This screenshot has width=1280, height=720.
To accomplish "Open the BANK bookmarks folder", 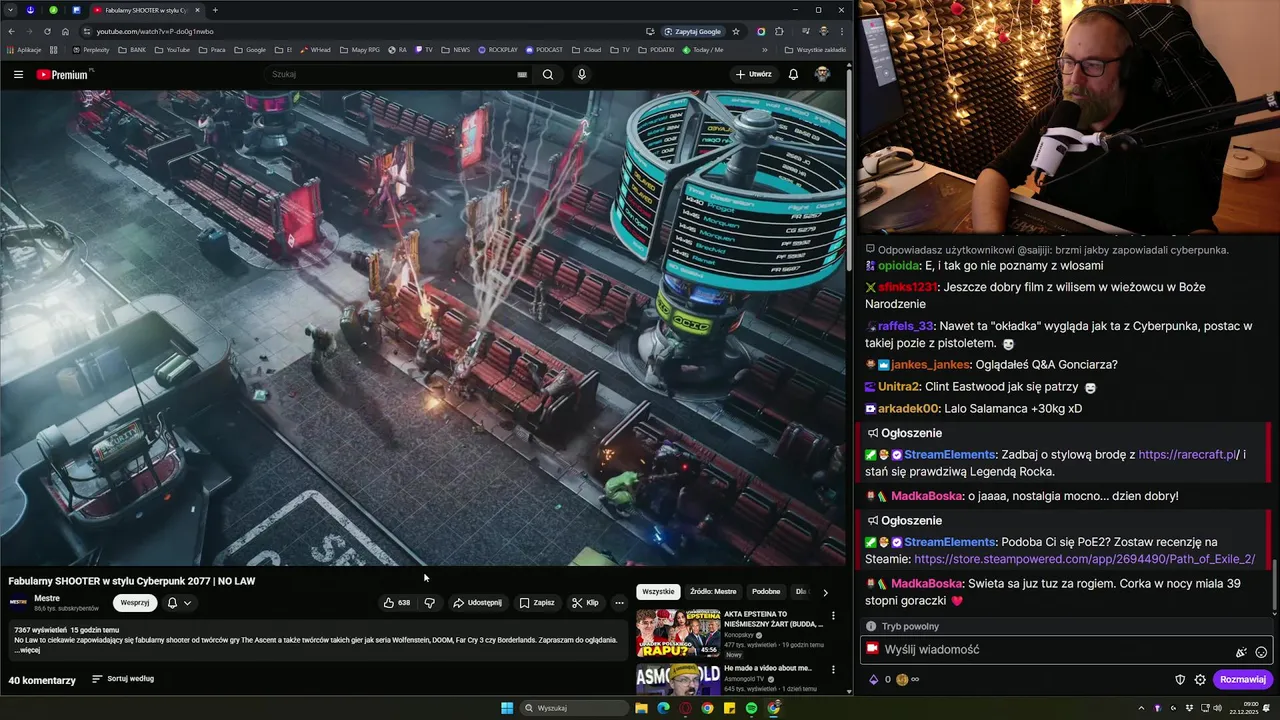I will point(132,49).
